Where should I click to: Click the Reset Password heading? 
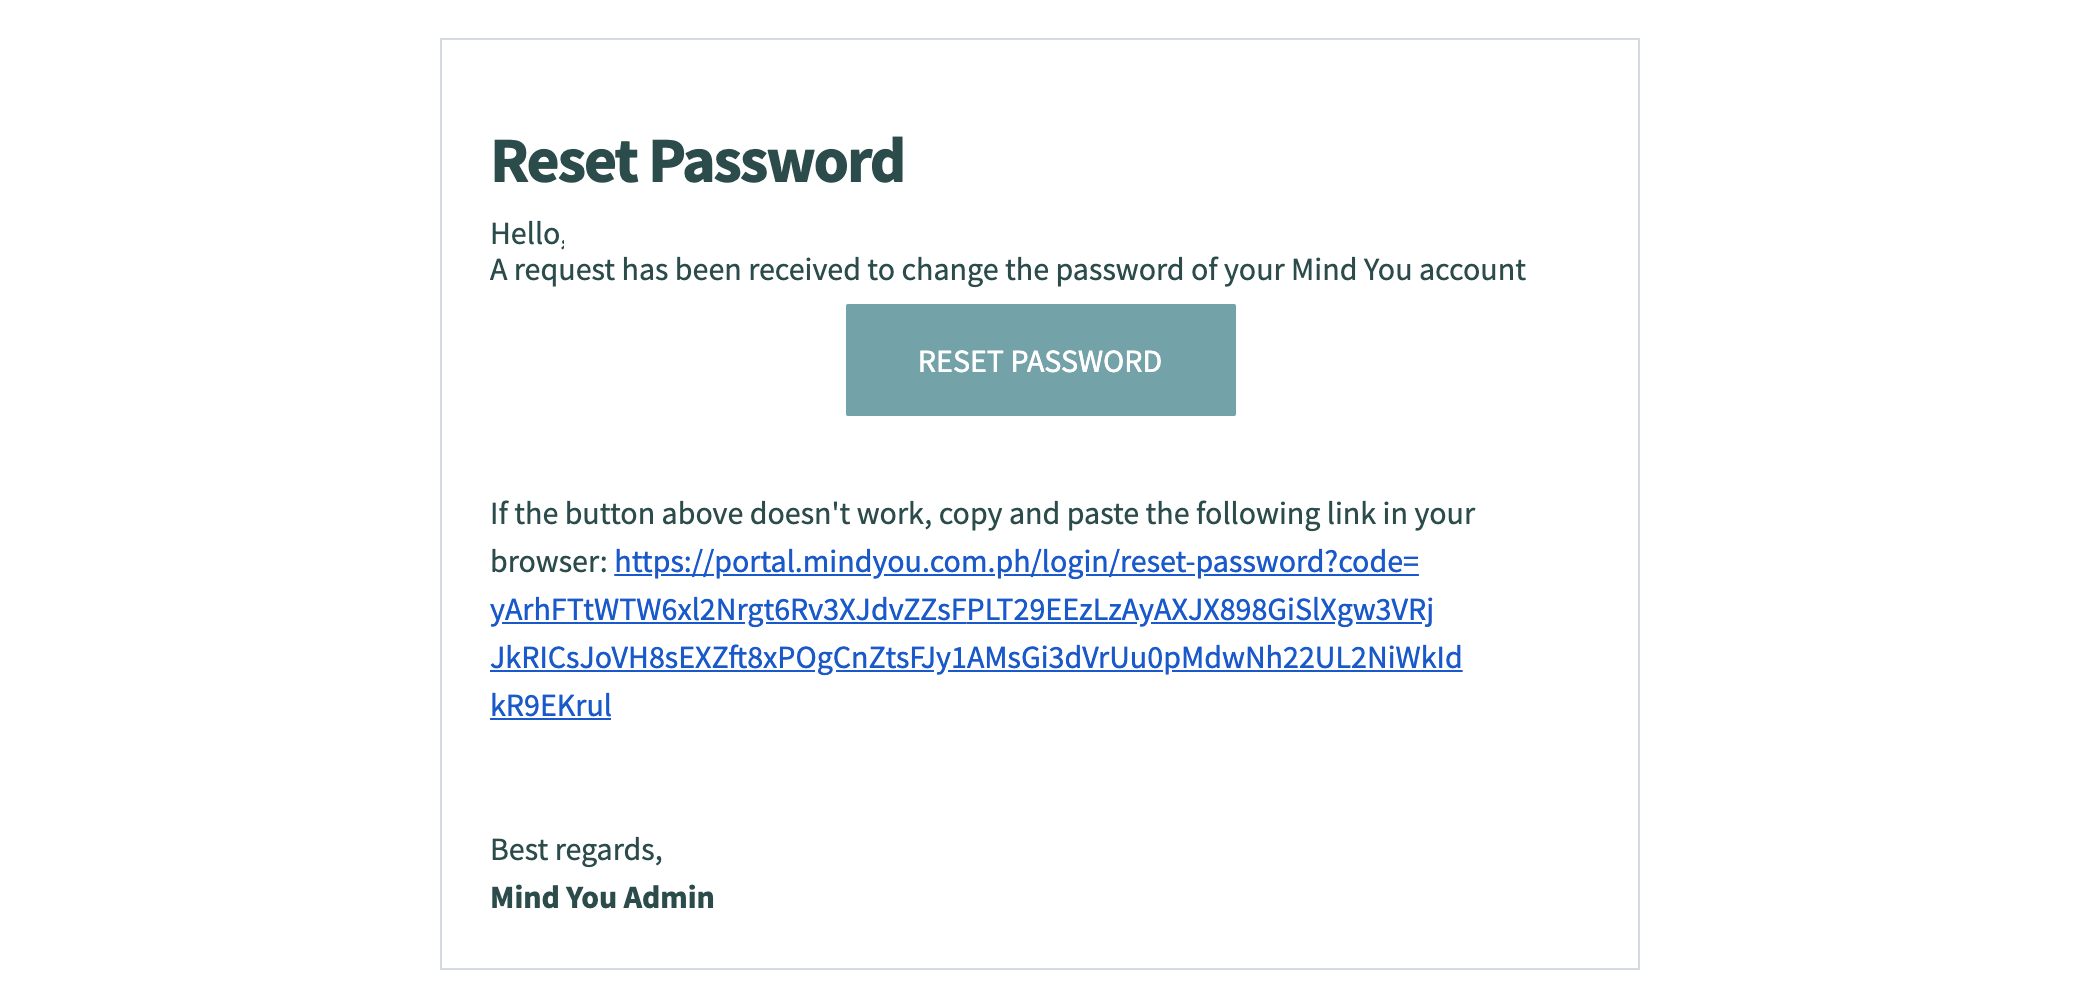coord(697,161)
